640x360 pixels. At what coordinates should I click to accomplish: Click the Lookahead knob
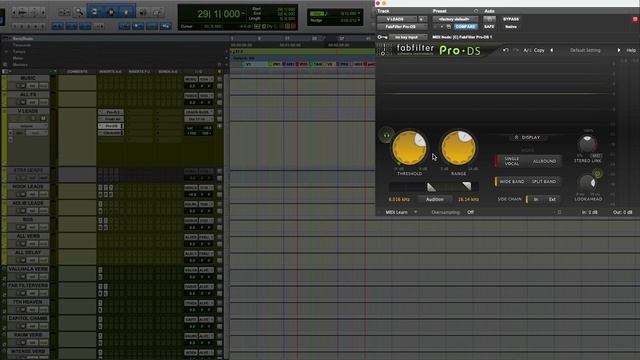pos(587,182)
